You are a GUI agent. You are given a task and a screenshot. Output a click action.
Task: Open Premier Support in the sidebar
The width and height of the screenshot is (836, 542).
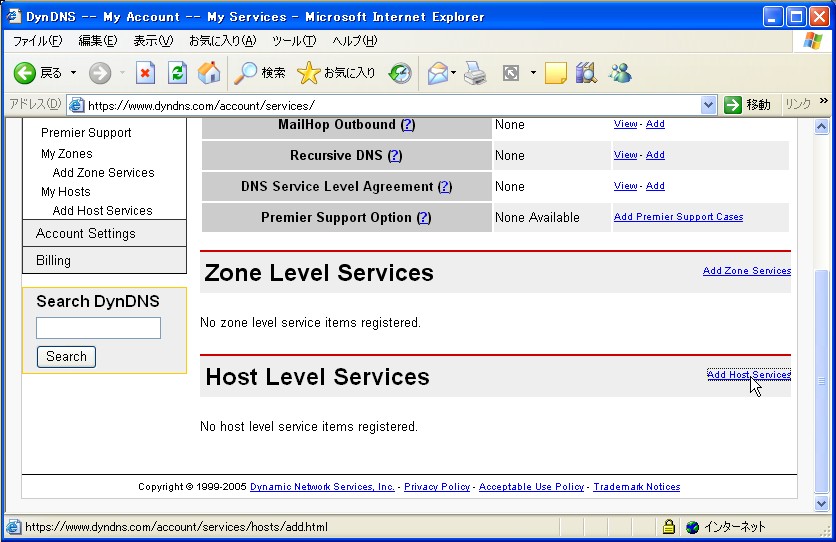tap(86, 133)
